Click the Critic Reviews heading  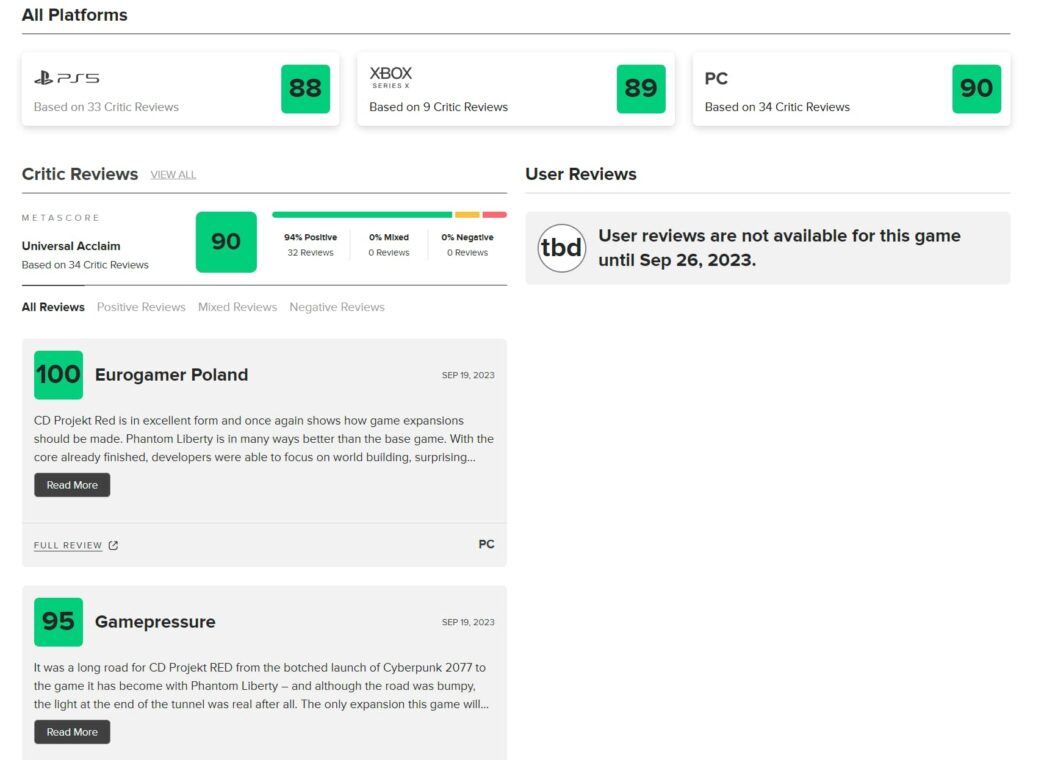[x=80, y=175]
